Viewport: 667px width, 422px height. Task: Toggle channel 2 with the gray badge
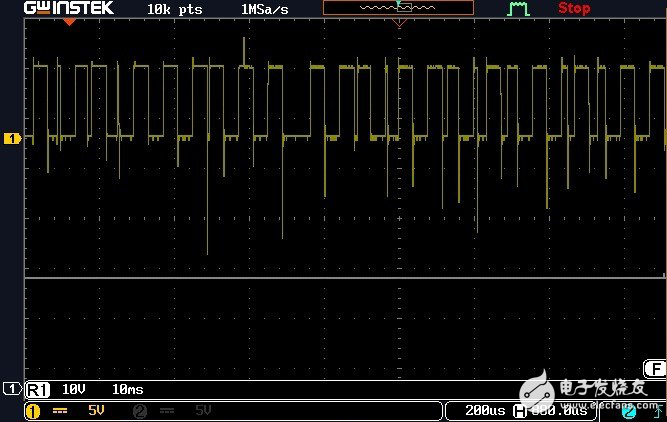140,411
